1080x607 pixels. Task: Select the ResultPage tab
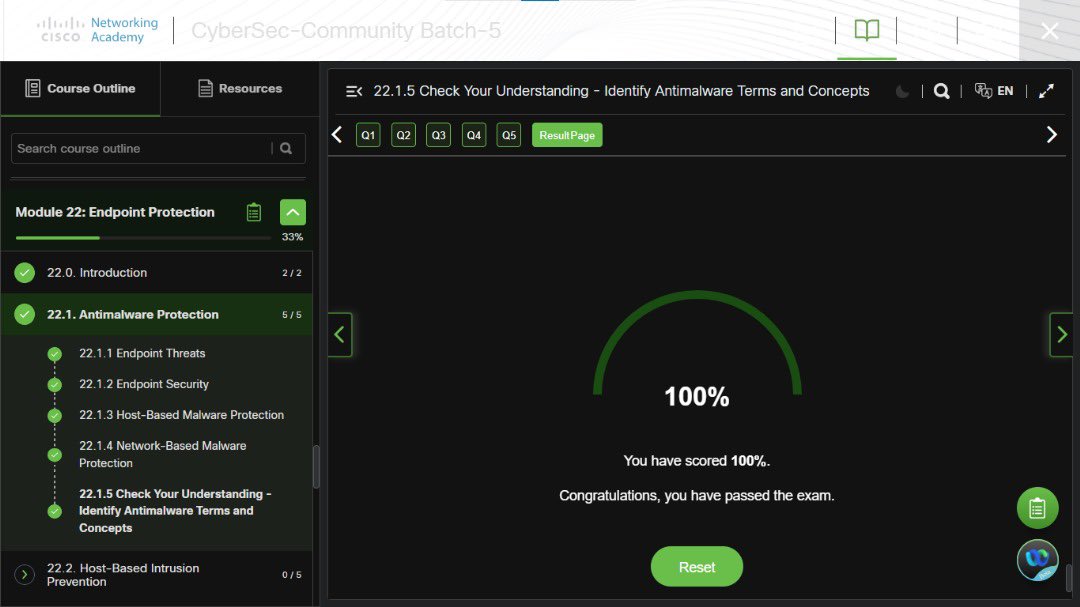click(567, 135)
